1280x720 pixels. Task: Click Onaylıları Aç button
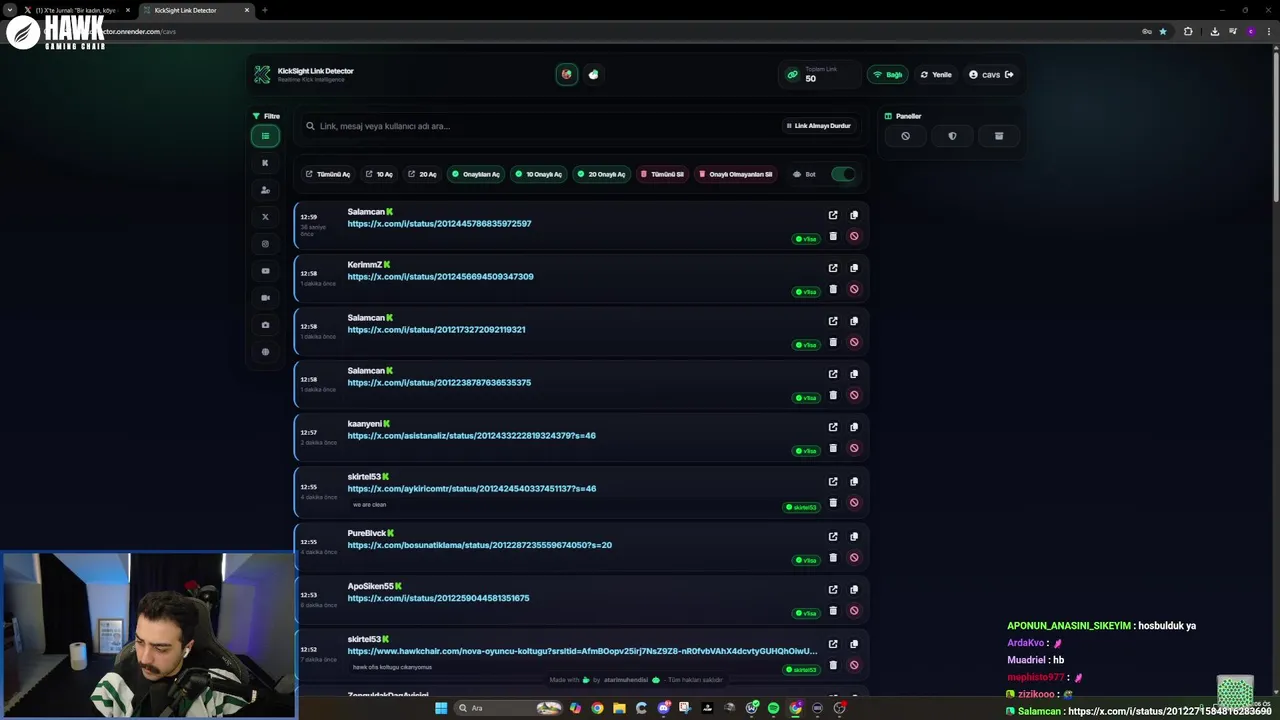click(475, 174)
